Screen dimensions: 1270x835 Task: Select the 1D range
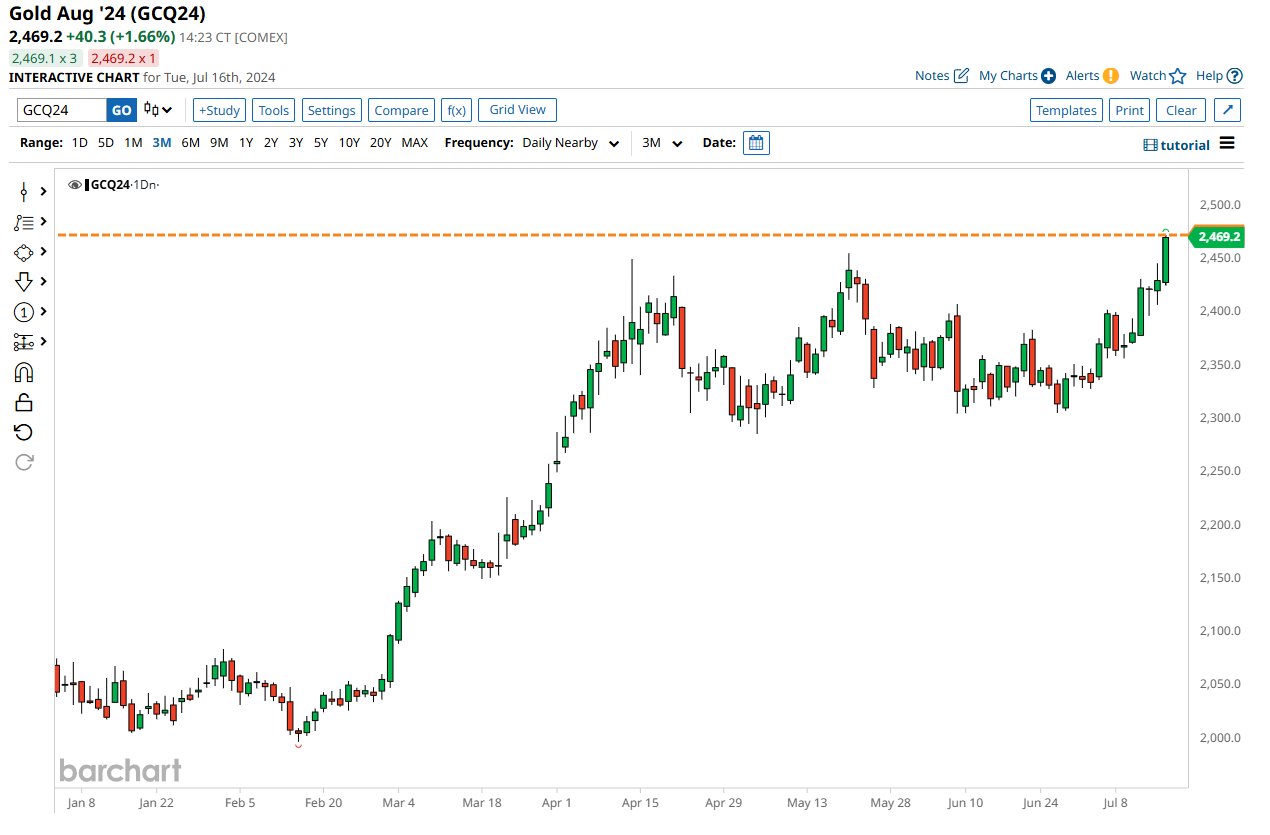80,143
